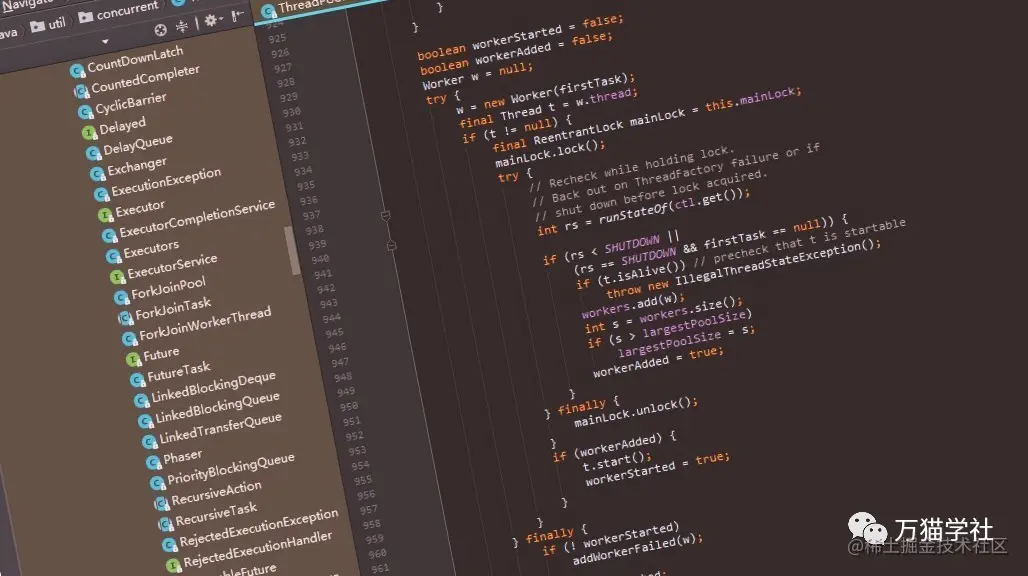Image resolution: width=1028 pixels, height=576 pixels.
Task: Select RejectedExecutionException in the tree
Action: [259, 528]
